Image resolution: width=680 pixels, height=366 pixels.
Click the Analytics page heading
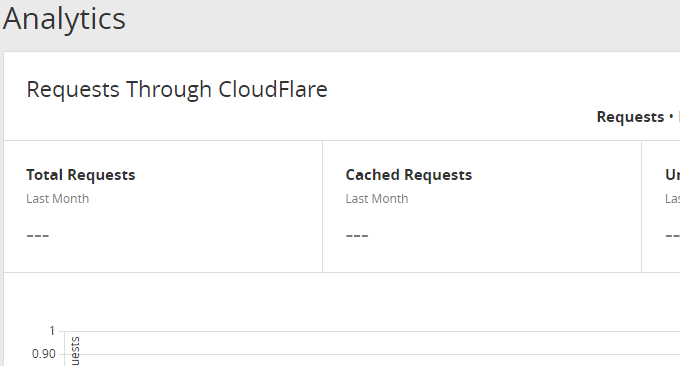pyautogui.click(x=64, y=20)
